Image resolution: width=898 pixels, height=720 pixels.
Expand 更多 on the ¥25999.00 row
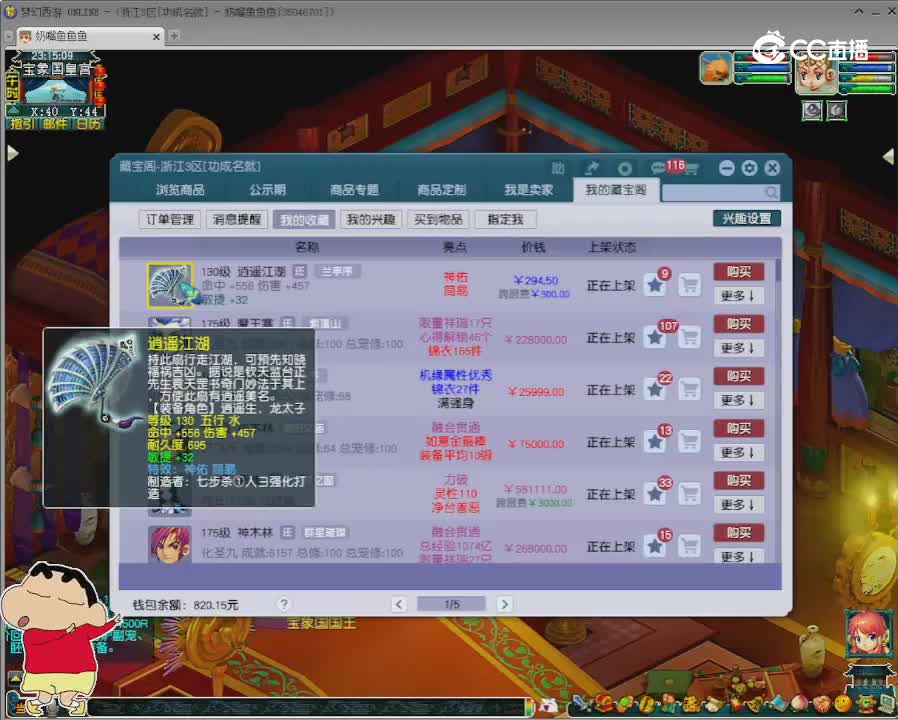(x=739, y=400)
